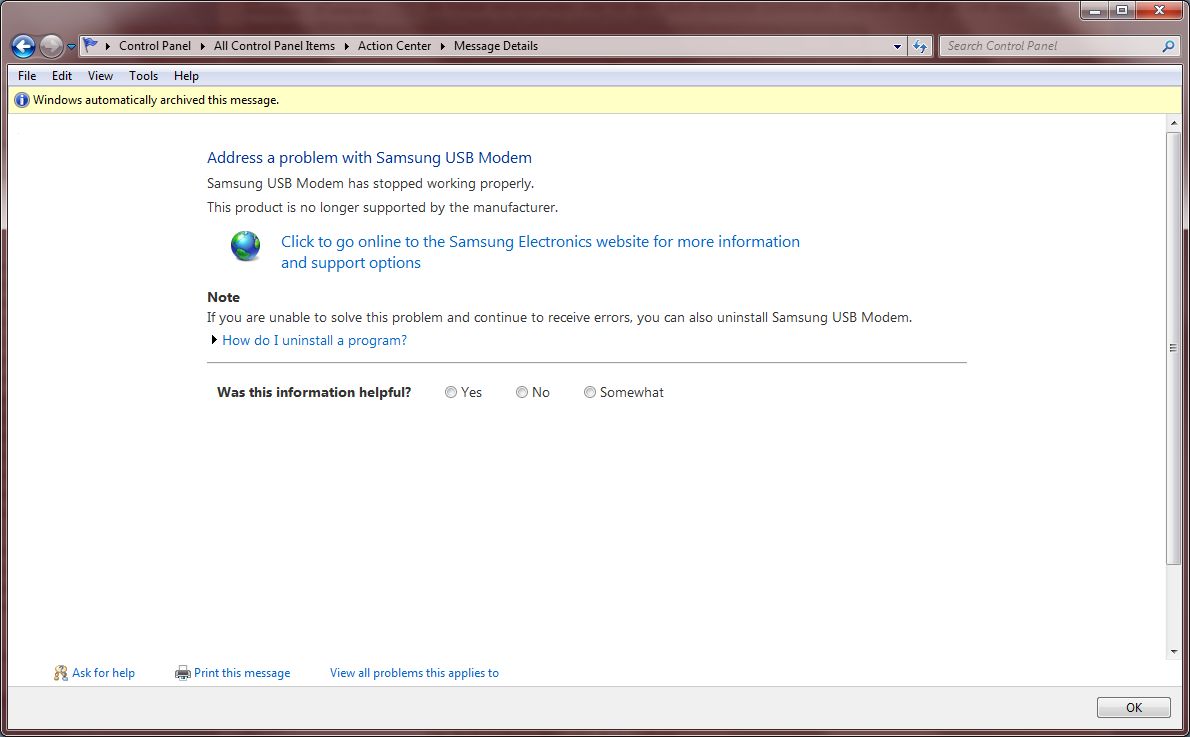Expand How do I uninstall a program triangle
The width and height of the screenshot is (1190, 737).
click(214, 339)
